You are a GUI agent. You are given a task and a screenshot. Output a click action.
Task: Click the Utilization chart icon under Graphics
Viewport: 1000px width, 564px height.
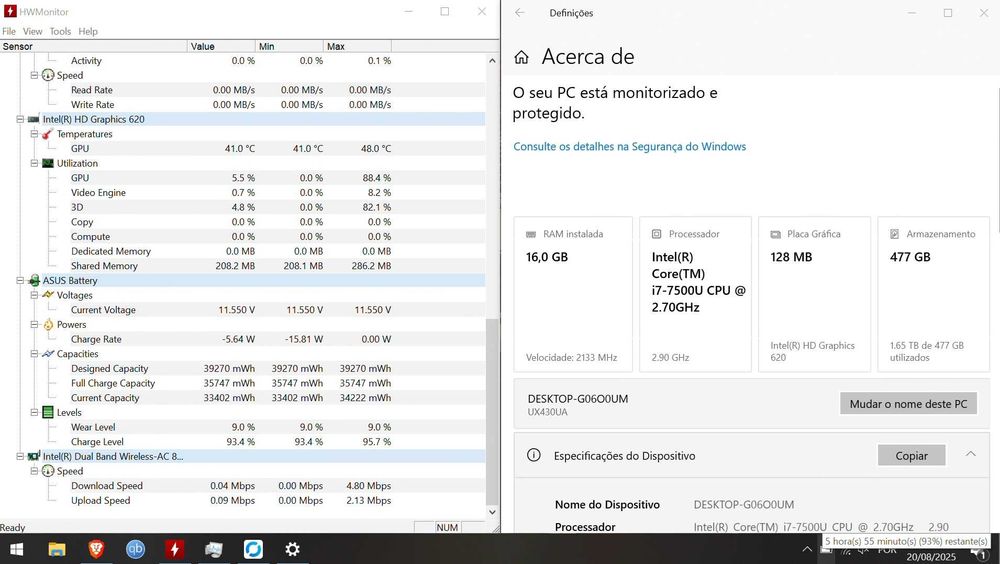(47, 163)
